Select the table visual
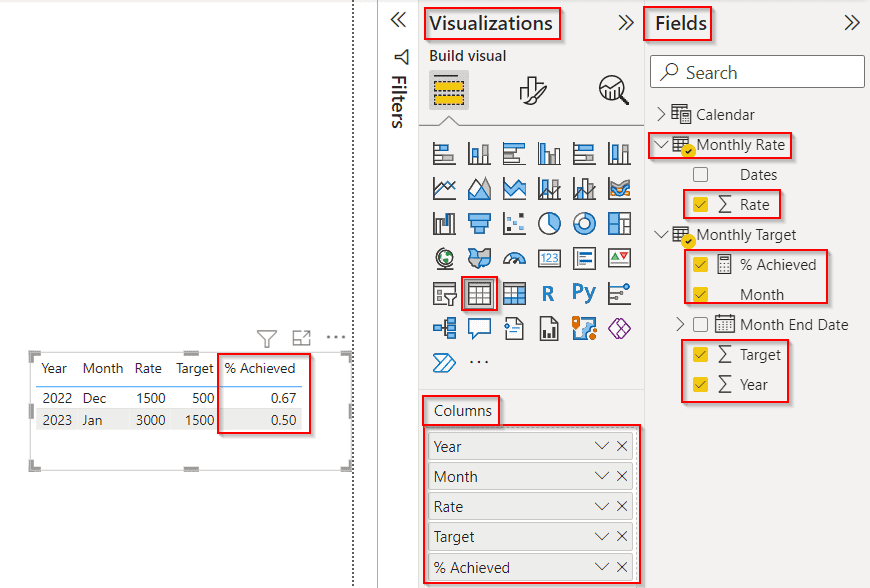The width and height of the screenshot is (870, 588). point(479,293)
